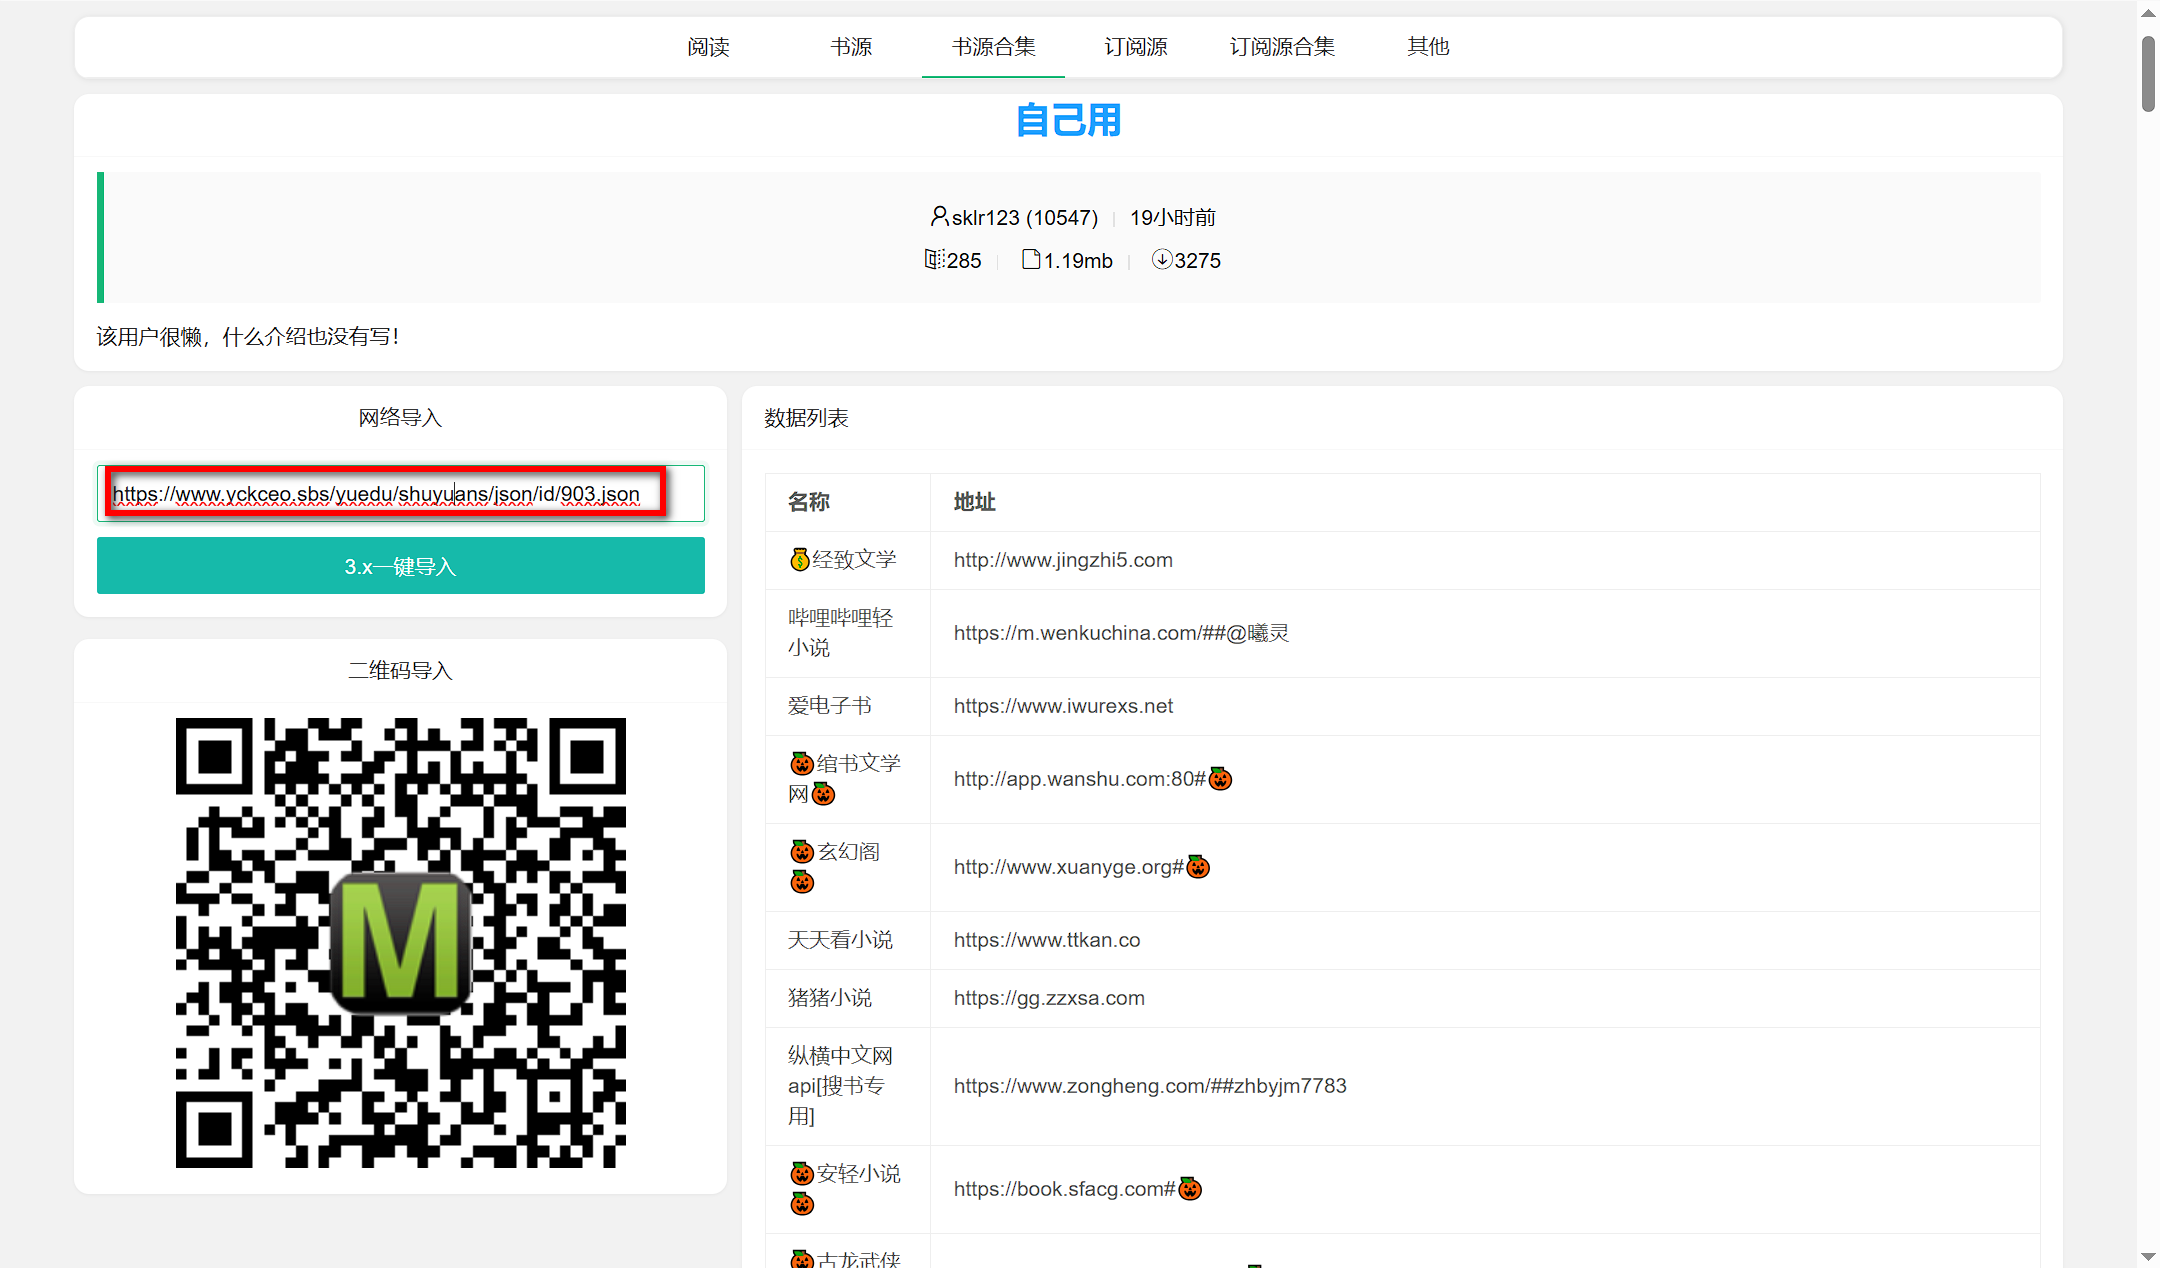The height and width of the screenshot is (1268, 2160).
Task: Click the pumpkin icon after book.sfacg.com#
Action: 1190,1189
